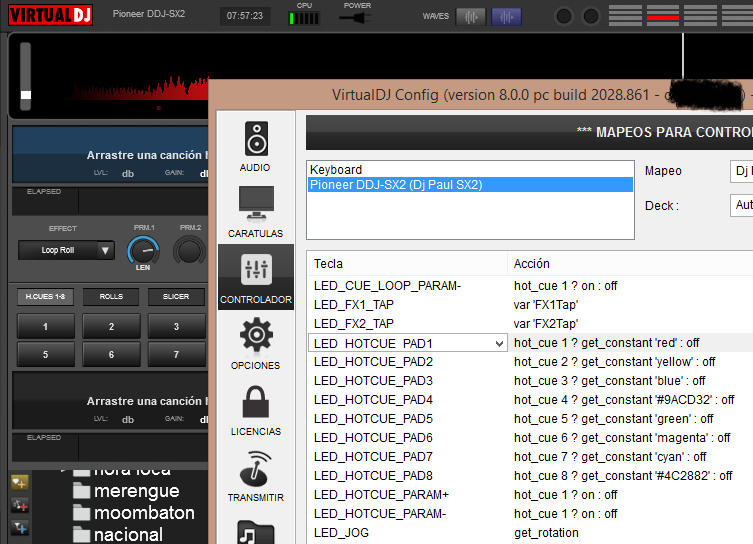Adjust the PRM.1 LEN knob
753x544 pixels.
pyautogui.click(x=144, y=250)
